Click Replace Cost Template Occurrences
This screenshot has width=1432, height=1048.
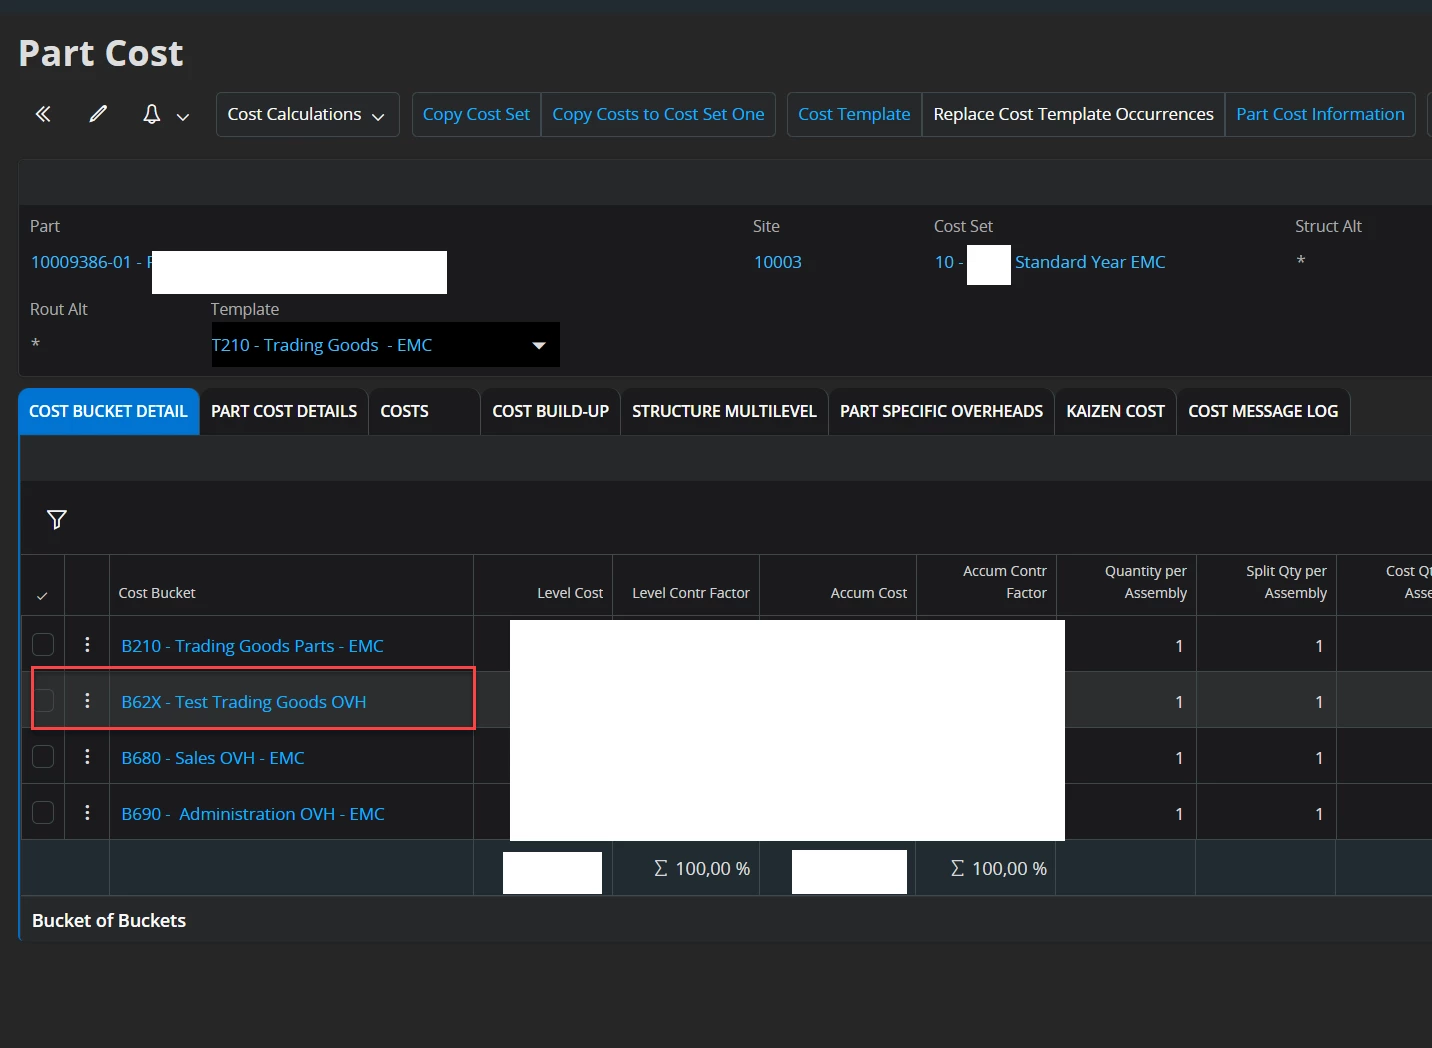pos(1073,114)
